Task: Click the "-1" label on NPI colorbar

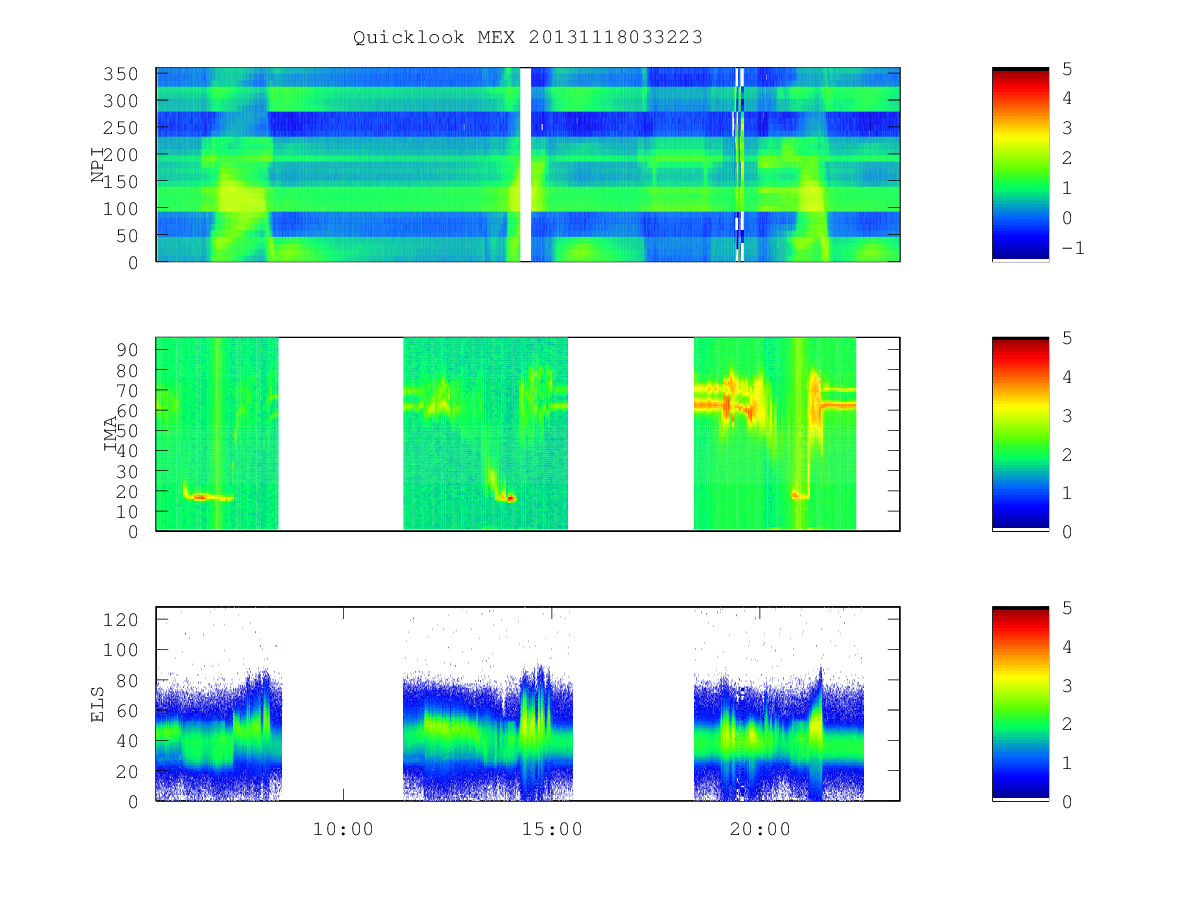Action: click(x=1072, y=248)
